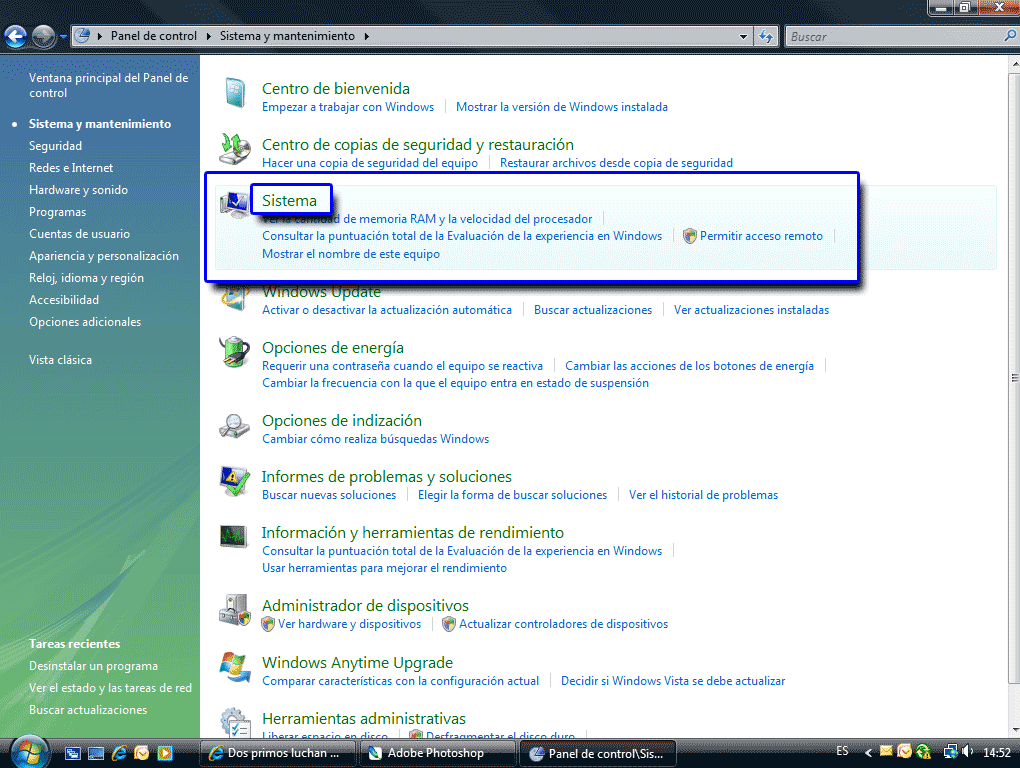Expand the arrow after Panel de control breadcrumb
Screen dimensions: 1020x768
(210, 36)
